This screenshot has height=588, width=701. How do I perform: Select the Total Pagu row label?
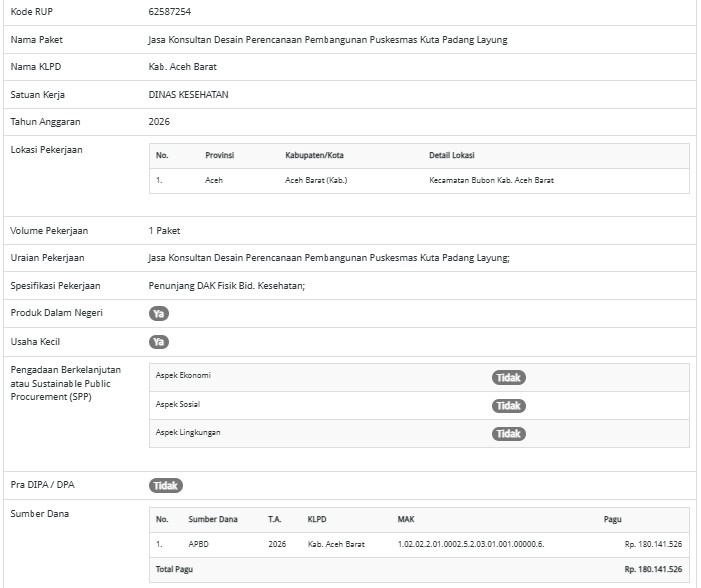pos(171,568)
